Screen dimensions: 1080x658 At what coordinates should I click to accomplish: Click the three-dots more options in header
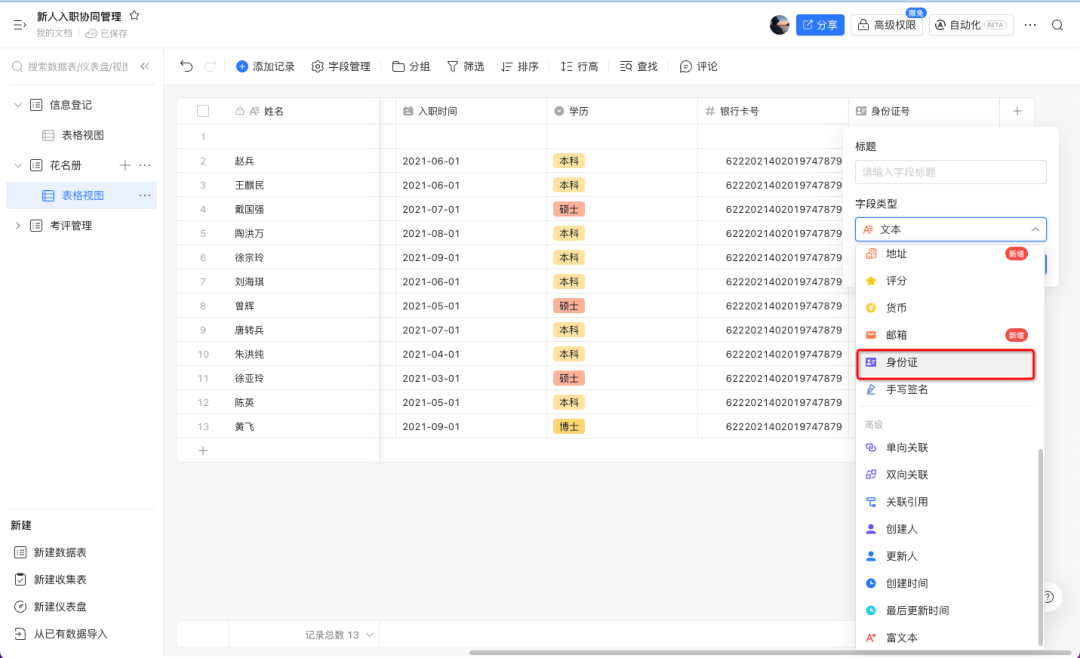(1030, 25)
